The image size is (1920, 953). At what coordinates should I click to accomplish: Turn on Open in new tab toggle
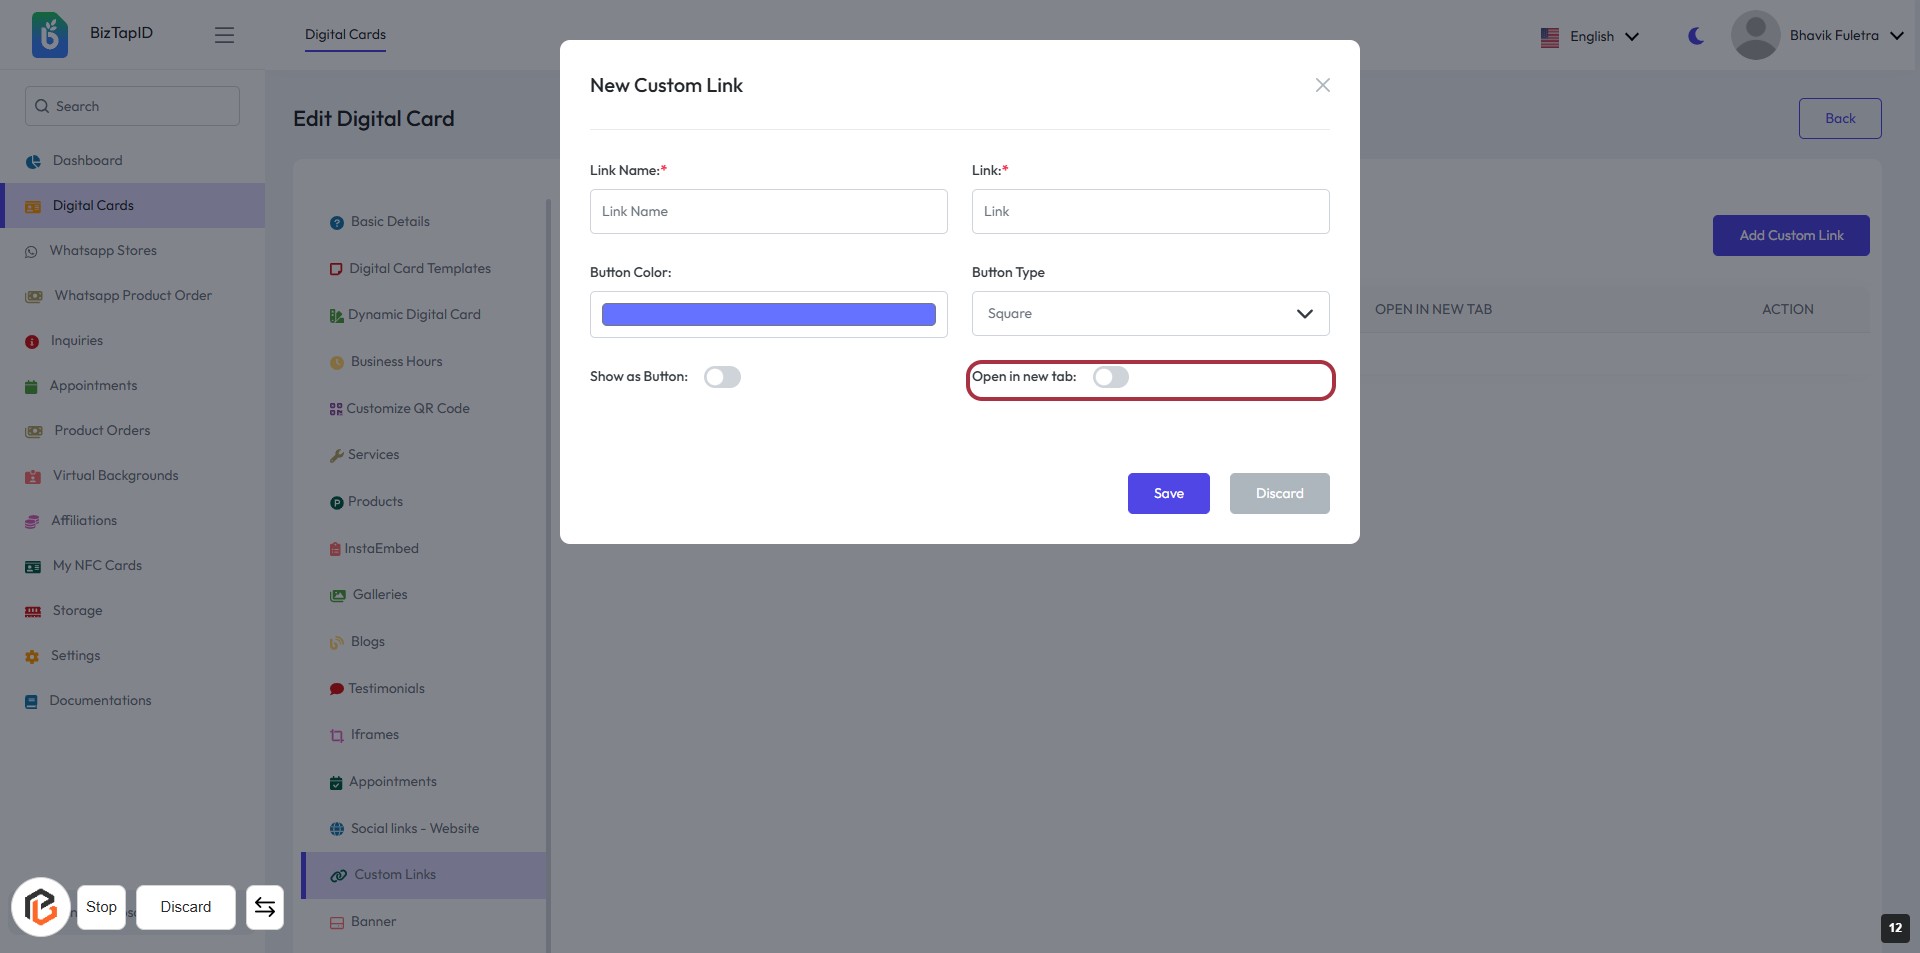[1110, 377]
